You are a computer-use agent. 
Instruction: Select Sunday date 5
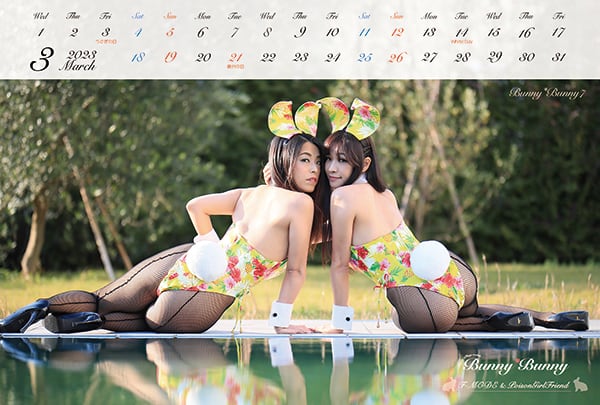point(171,32)
